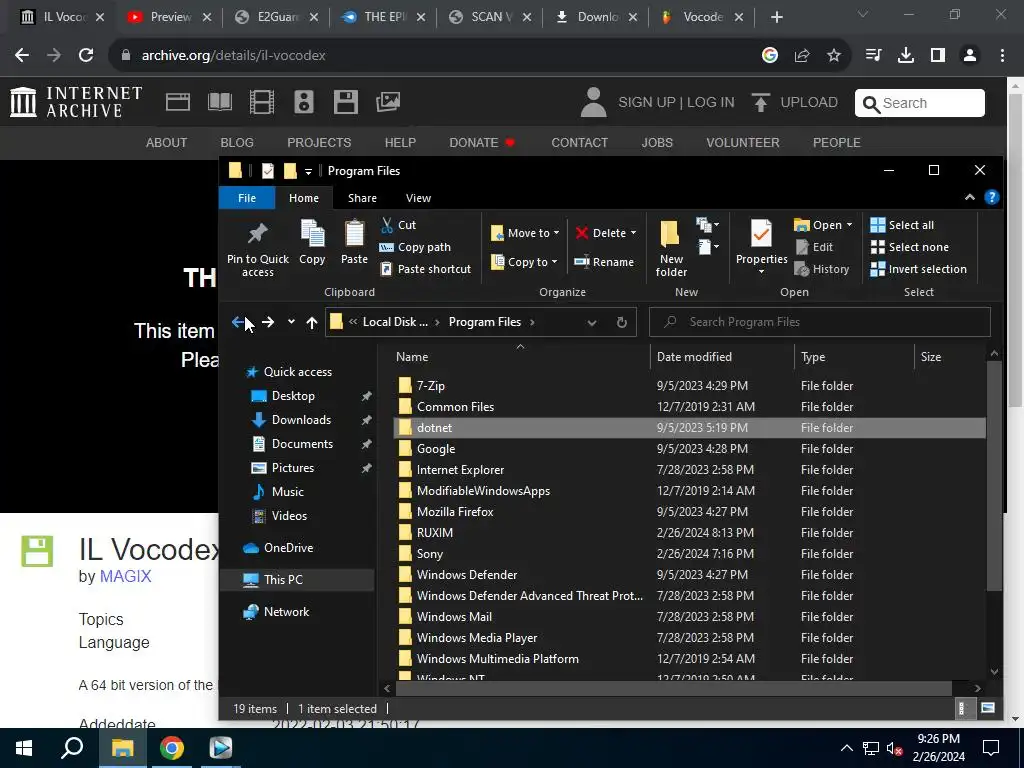Open Windows Start menu
Image resolution: width=1024 pixels, height=768 pixels.
coord(24,748)
